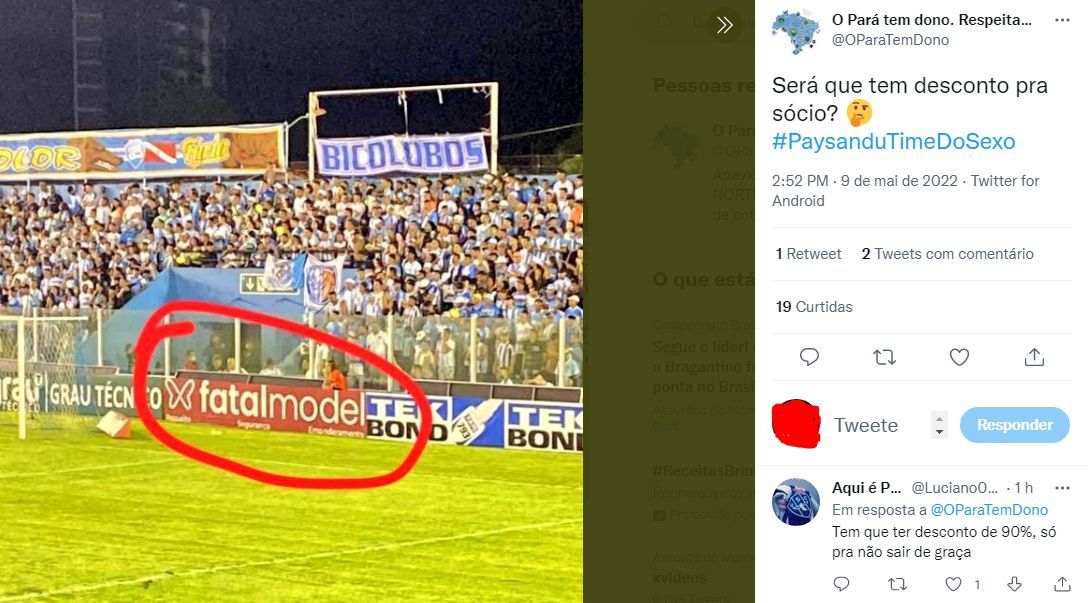The image size is (1088, 603).
Task: Reply to the main tweet using comment icon
Action: tap(809, 357)
